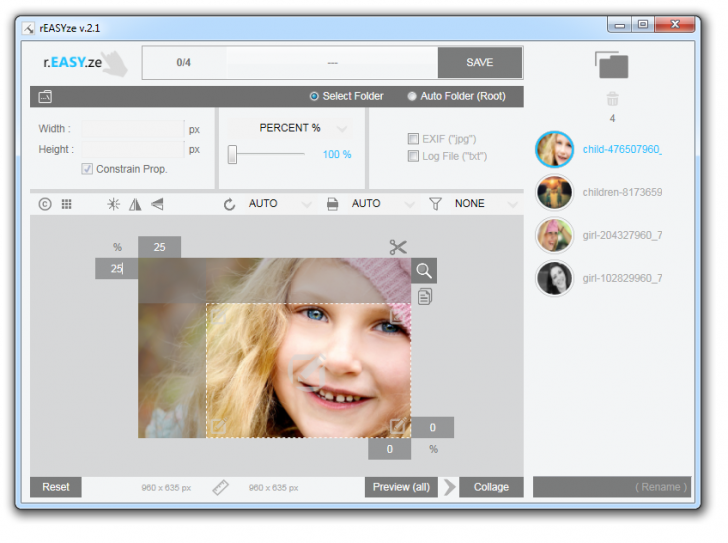Click the r.EASY.ze logo
Screen dimensions: 728x543
85,63
